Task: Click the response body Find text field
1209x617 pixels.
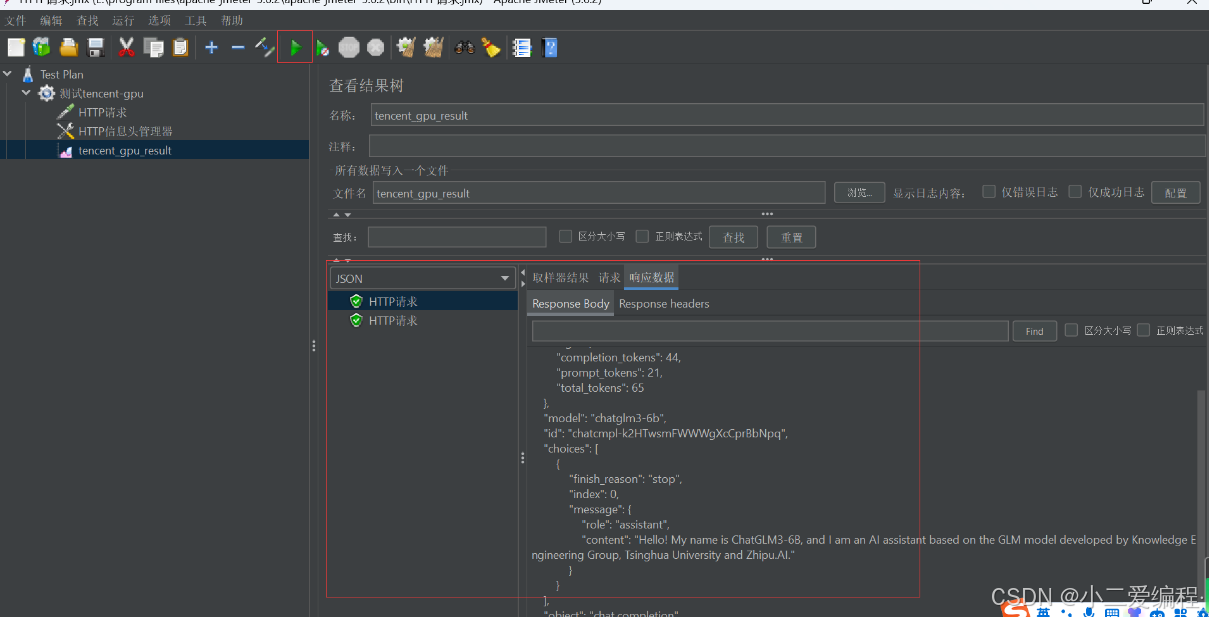Action: 770,331
